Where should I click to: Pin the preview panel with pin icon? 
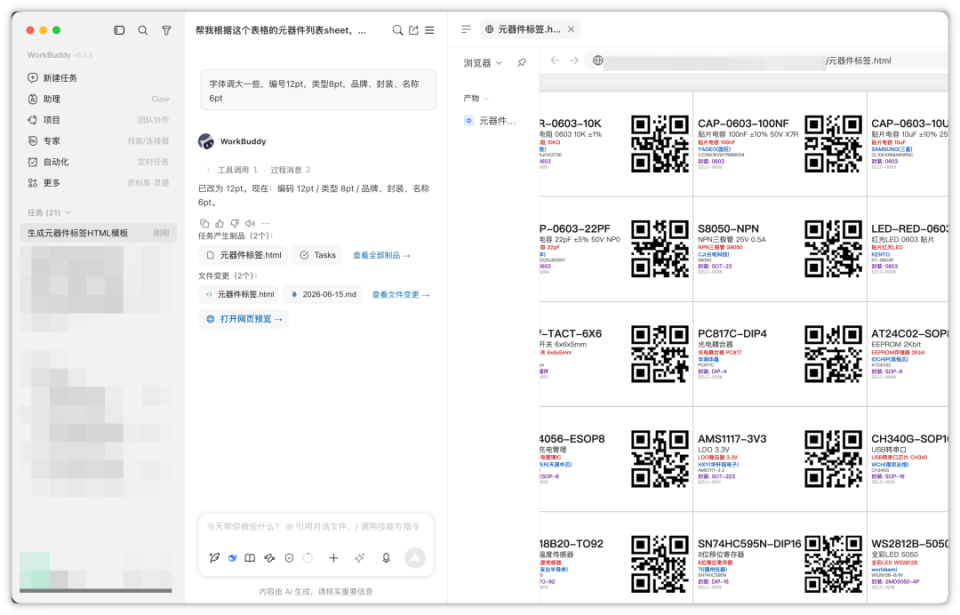522,62
